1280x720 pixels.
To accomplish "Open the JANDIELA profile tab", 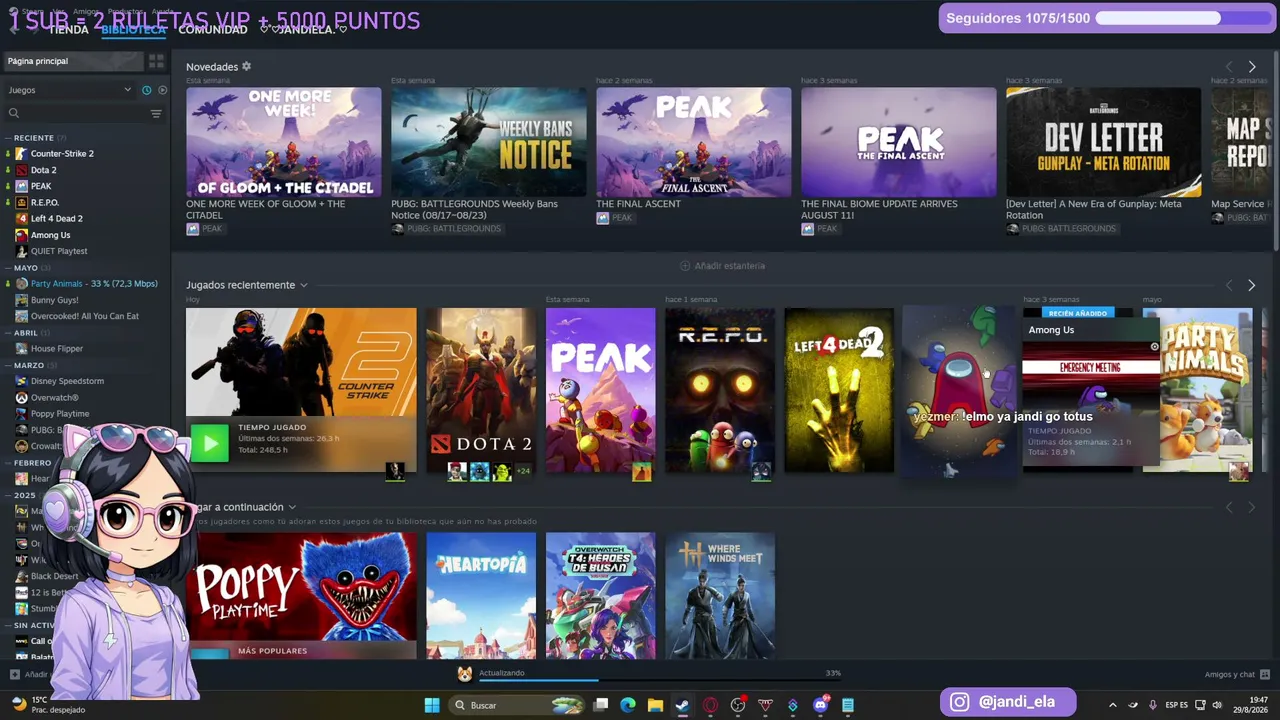I will pyautogui.click(x=304, y=30).
